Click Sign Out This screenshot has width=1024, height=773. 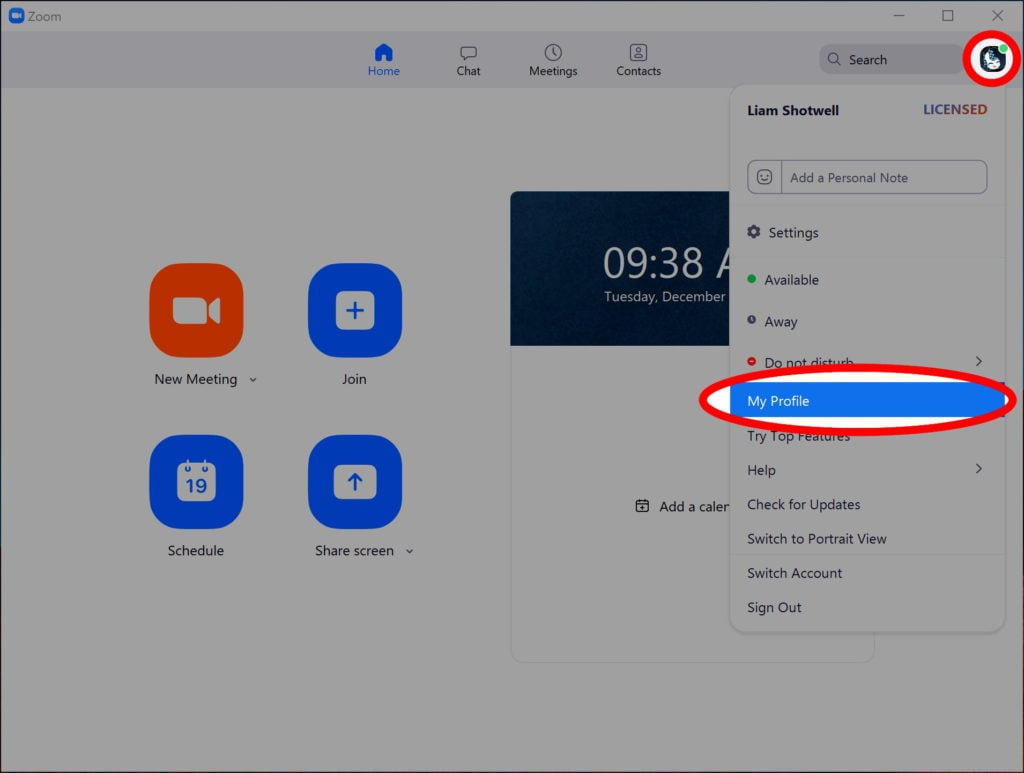pos(867,607)
